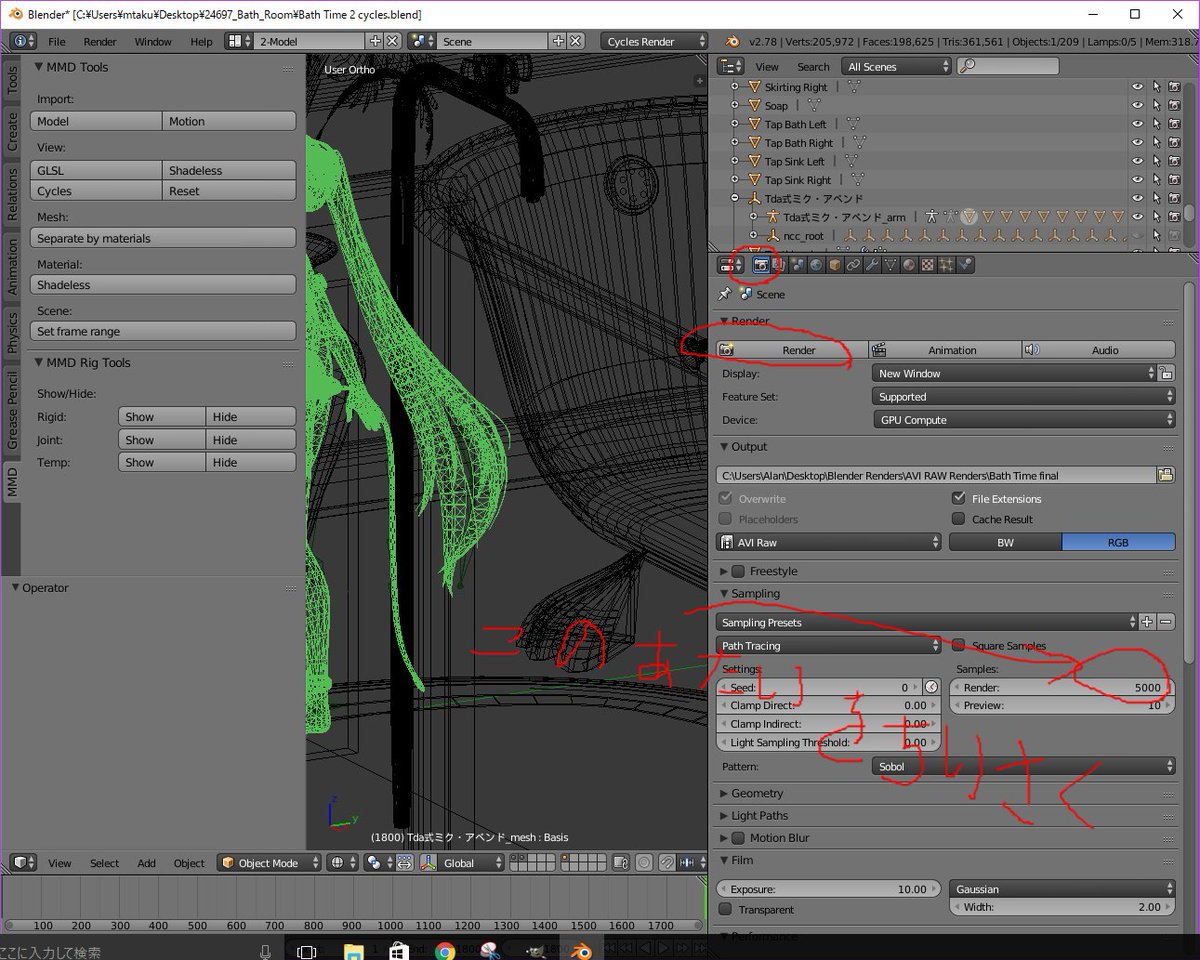The width and height of the screenshot is (1200, 960).
Task: Open the Sobol pattern dropdown
Action: coord(1024,767)
